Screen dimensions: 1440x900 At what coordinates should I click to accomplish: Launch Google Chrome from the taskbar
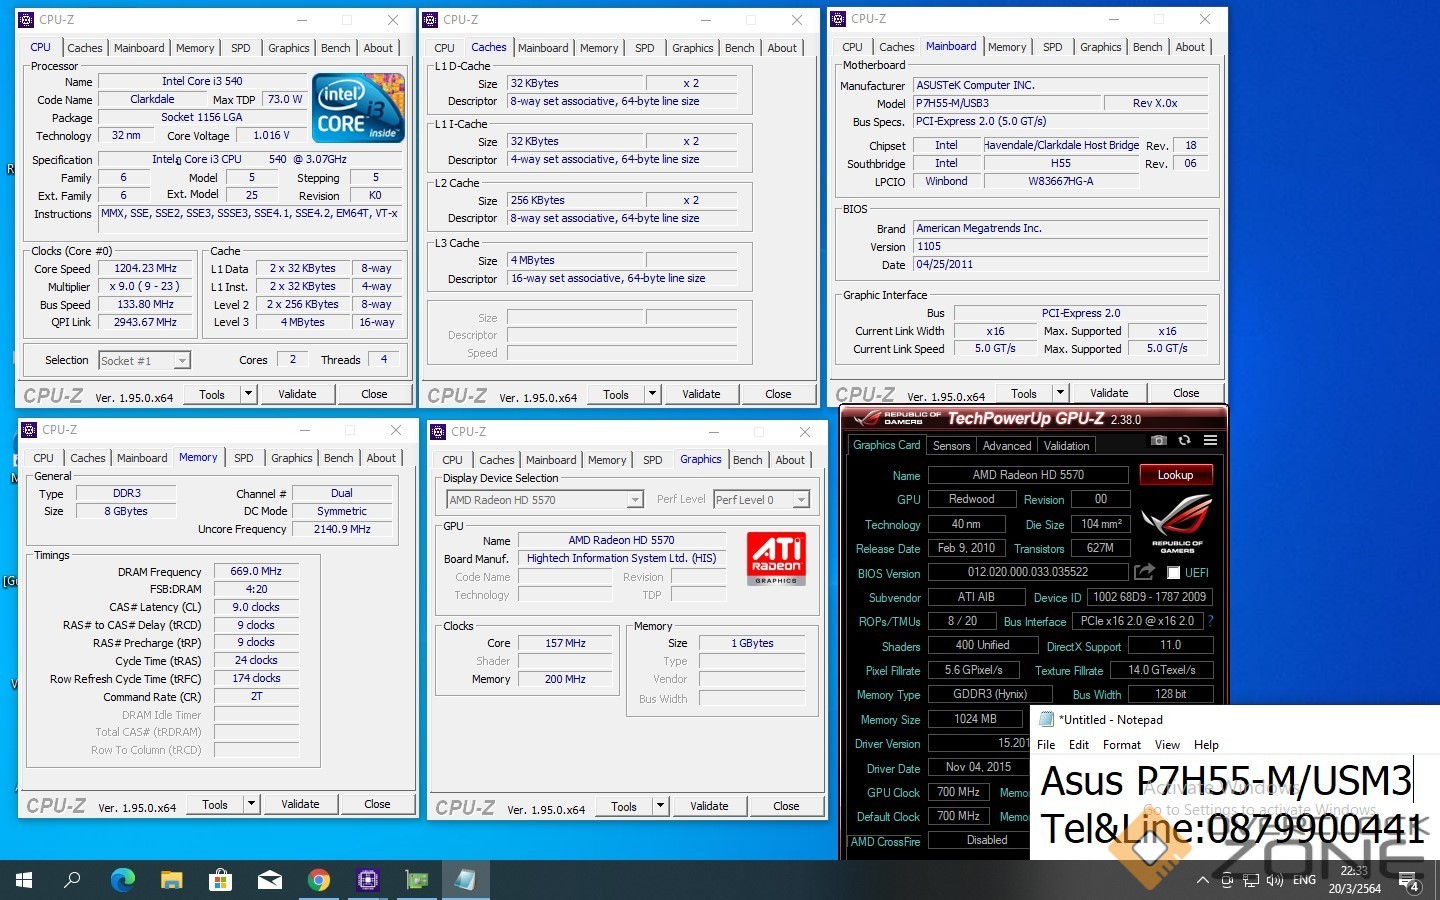point(319,880)
